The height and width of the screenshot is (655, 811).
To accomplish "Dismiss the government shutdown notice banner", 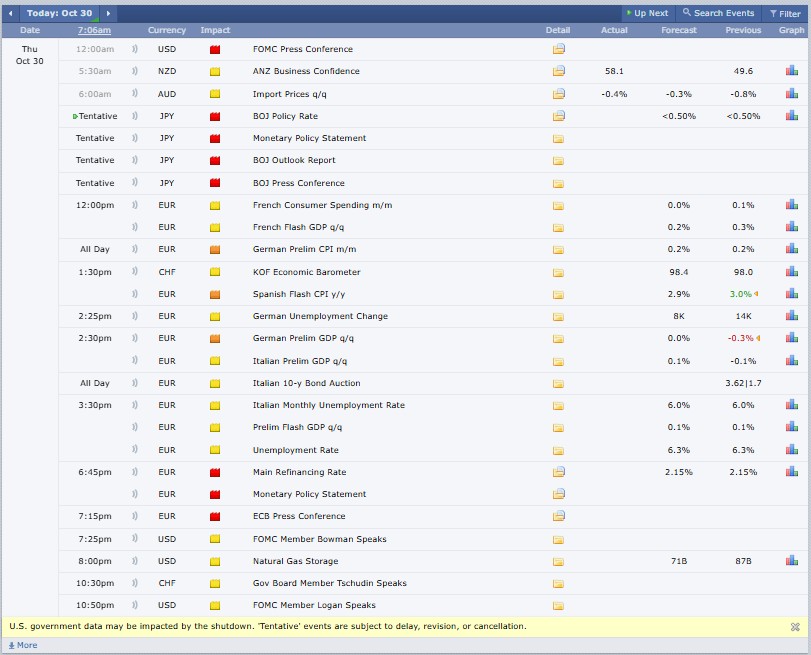I will pyautogui.click(x=795, y=627).
